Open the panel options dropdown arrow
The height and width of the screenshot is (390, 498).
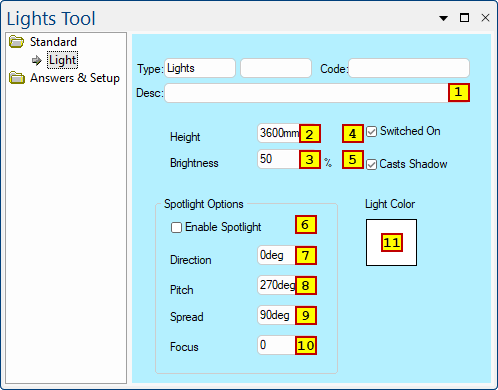tap(443, 18)
